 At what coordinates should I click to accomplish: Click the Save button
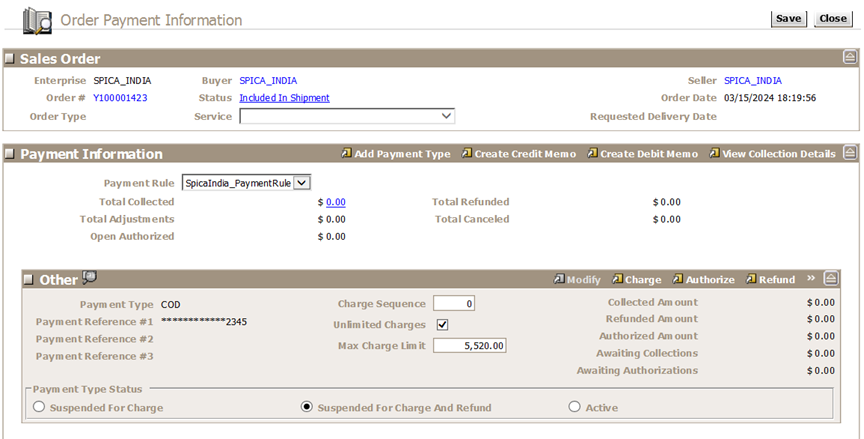tap(788, 19)
